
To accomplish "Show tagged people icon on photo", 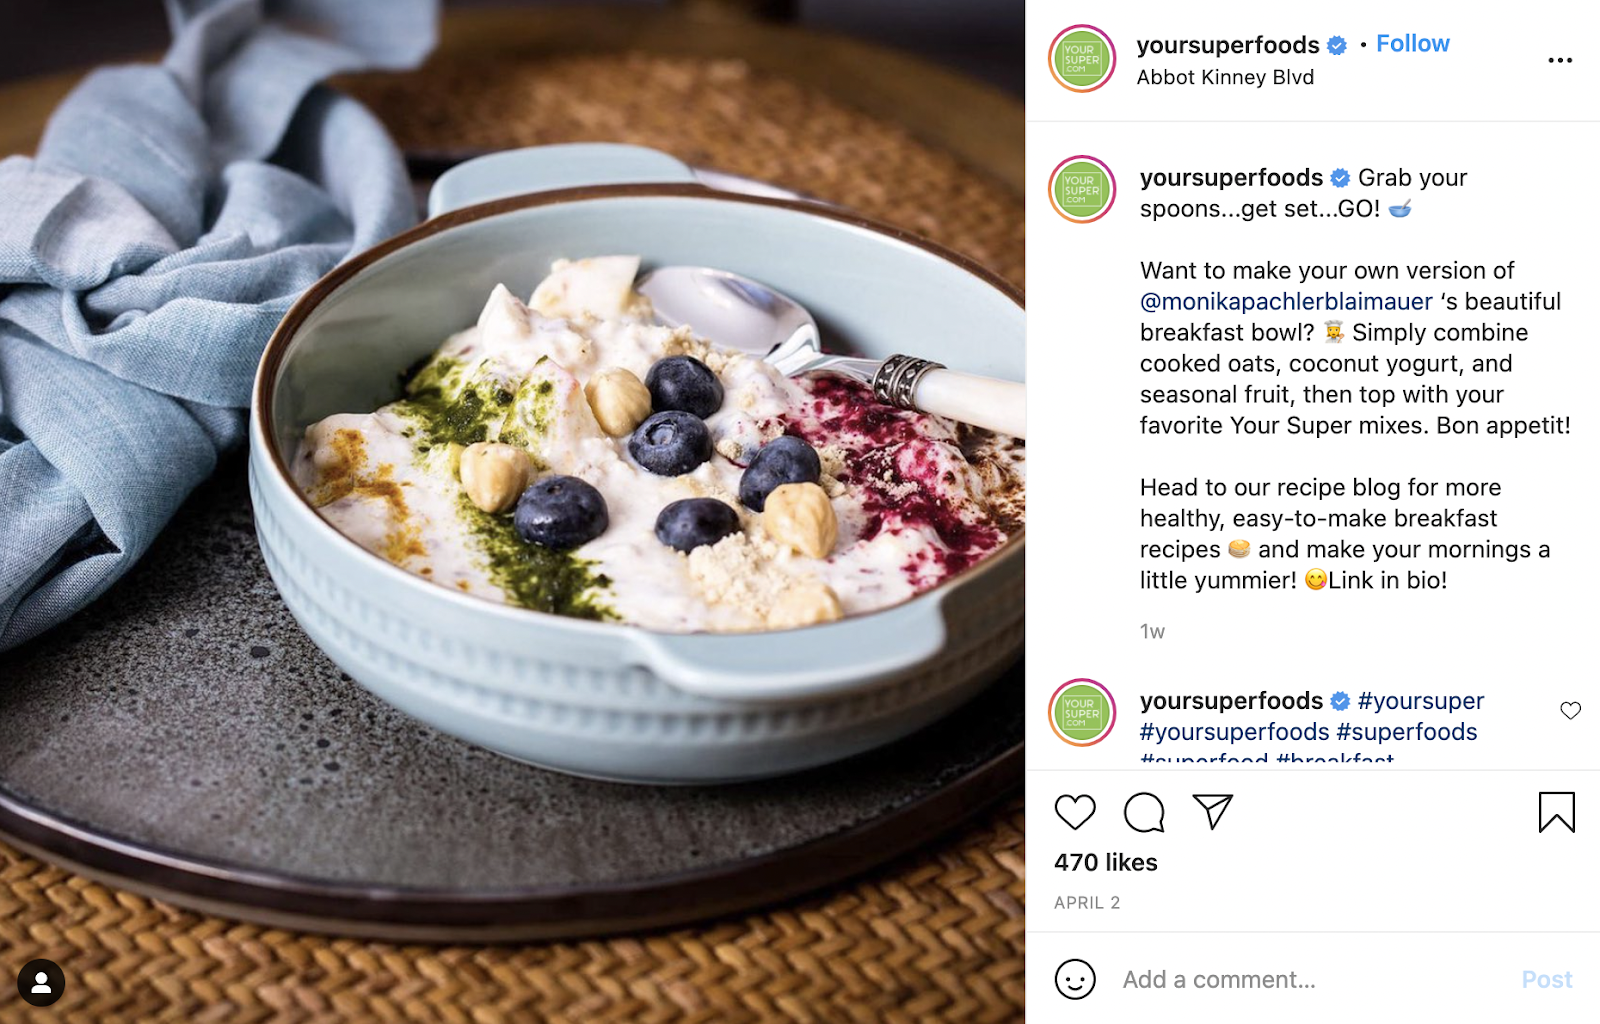I will pos(41,983).
